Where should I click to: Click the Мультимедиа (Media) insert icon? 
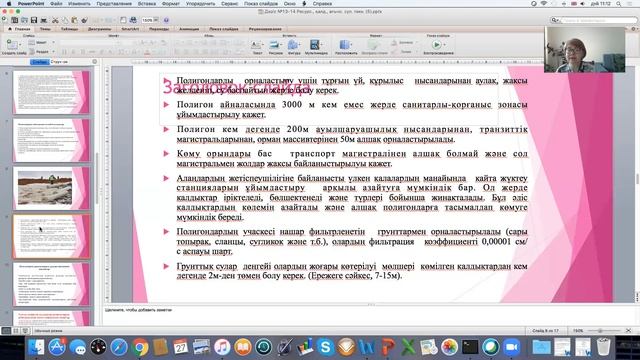[x=315, y=44]
